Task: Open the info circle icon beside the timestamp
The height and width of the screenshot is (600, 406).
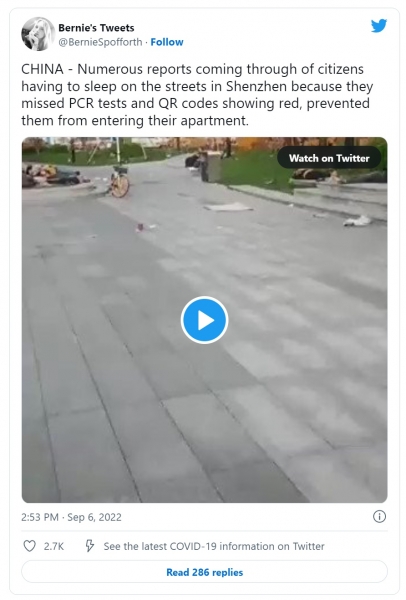Action: point(379,517)
